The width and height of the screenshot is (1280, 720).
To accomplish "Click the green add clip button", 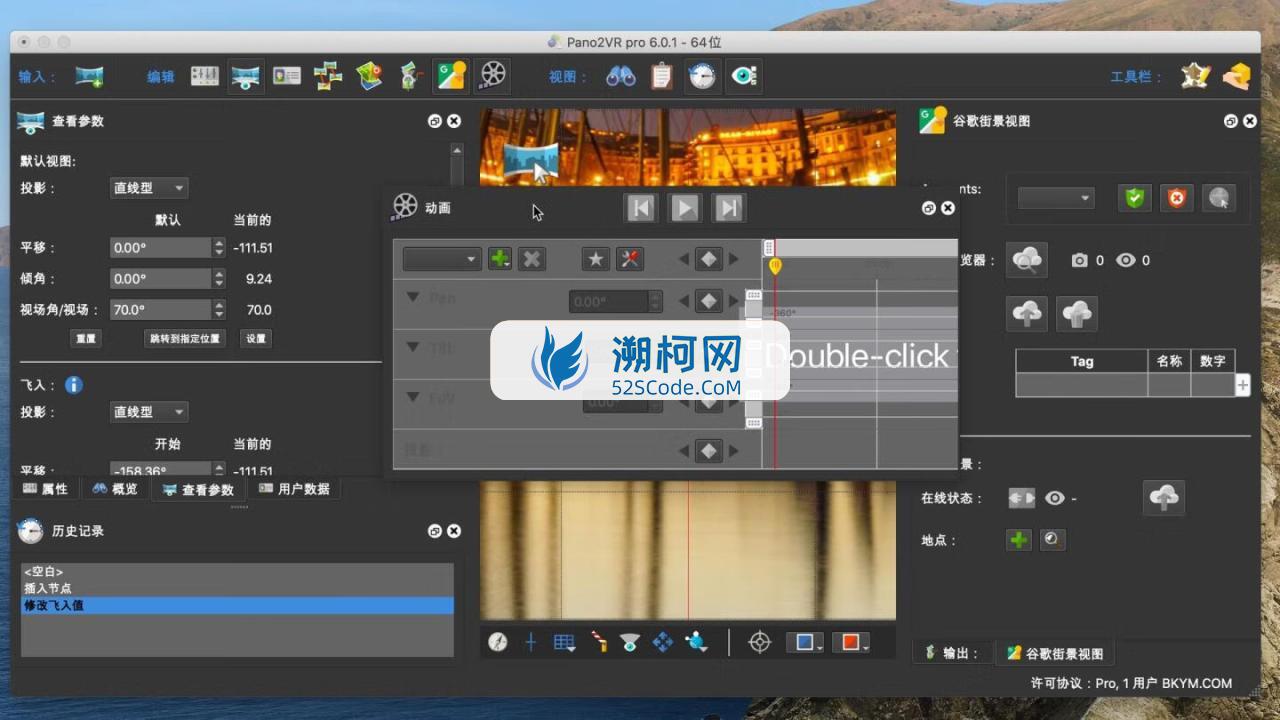I will [500, 259].
